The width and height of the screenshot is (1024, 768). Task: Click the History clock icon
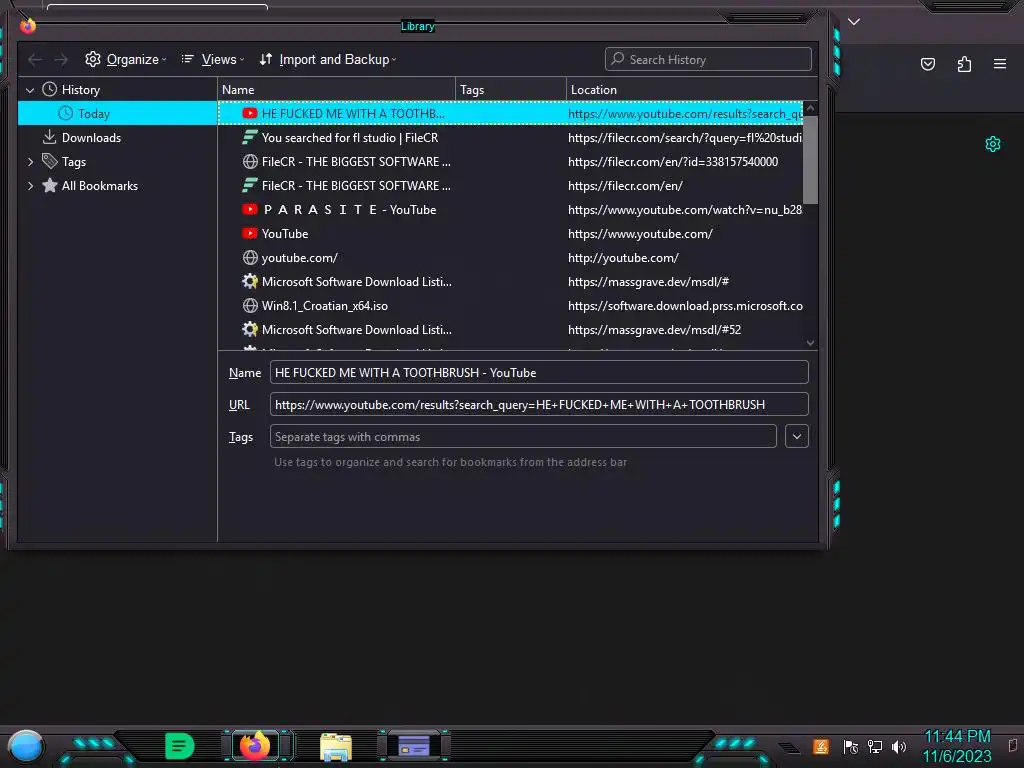click(50, 89)
